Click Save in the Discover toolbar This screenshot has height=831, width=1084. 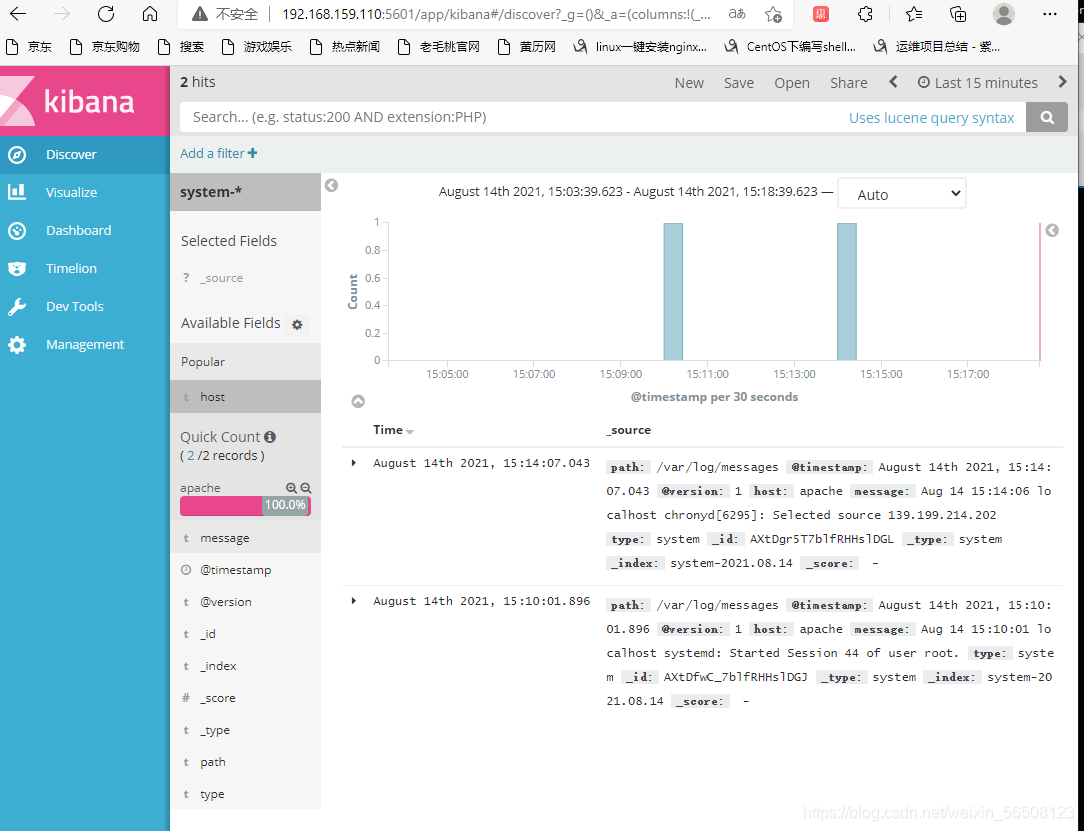click(x=738, y=83)
